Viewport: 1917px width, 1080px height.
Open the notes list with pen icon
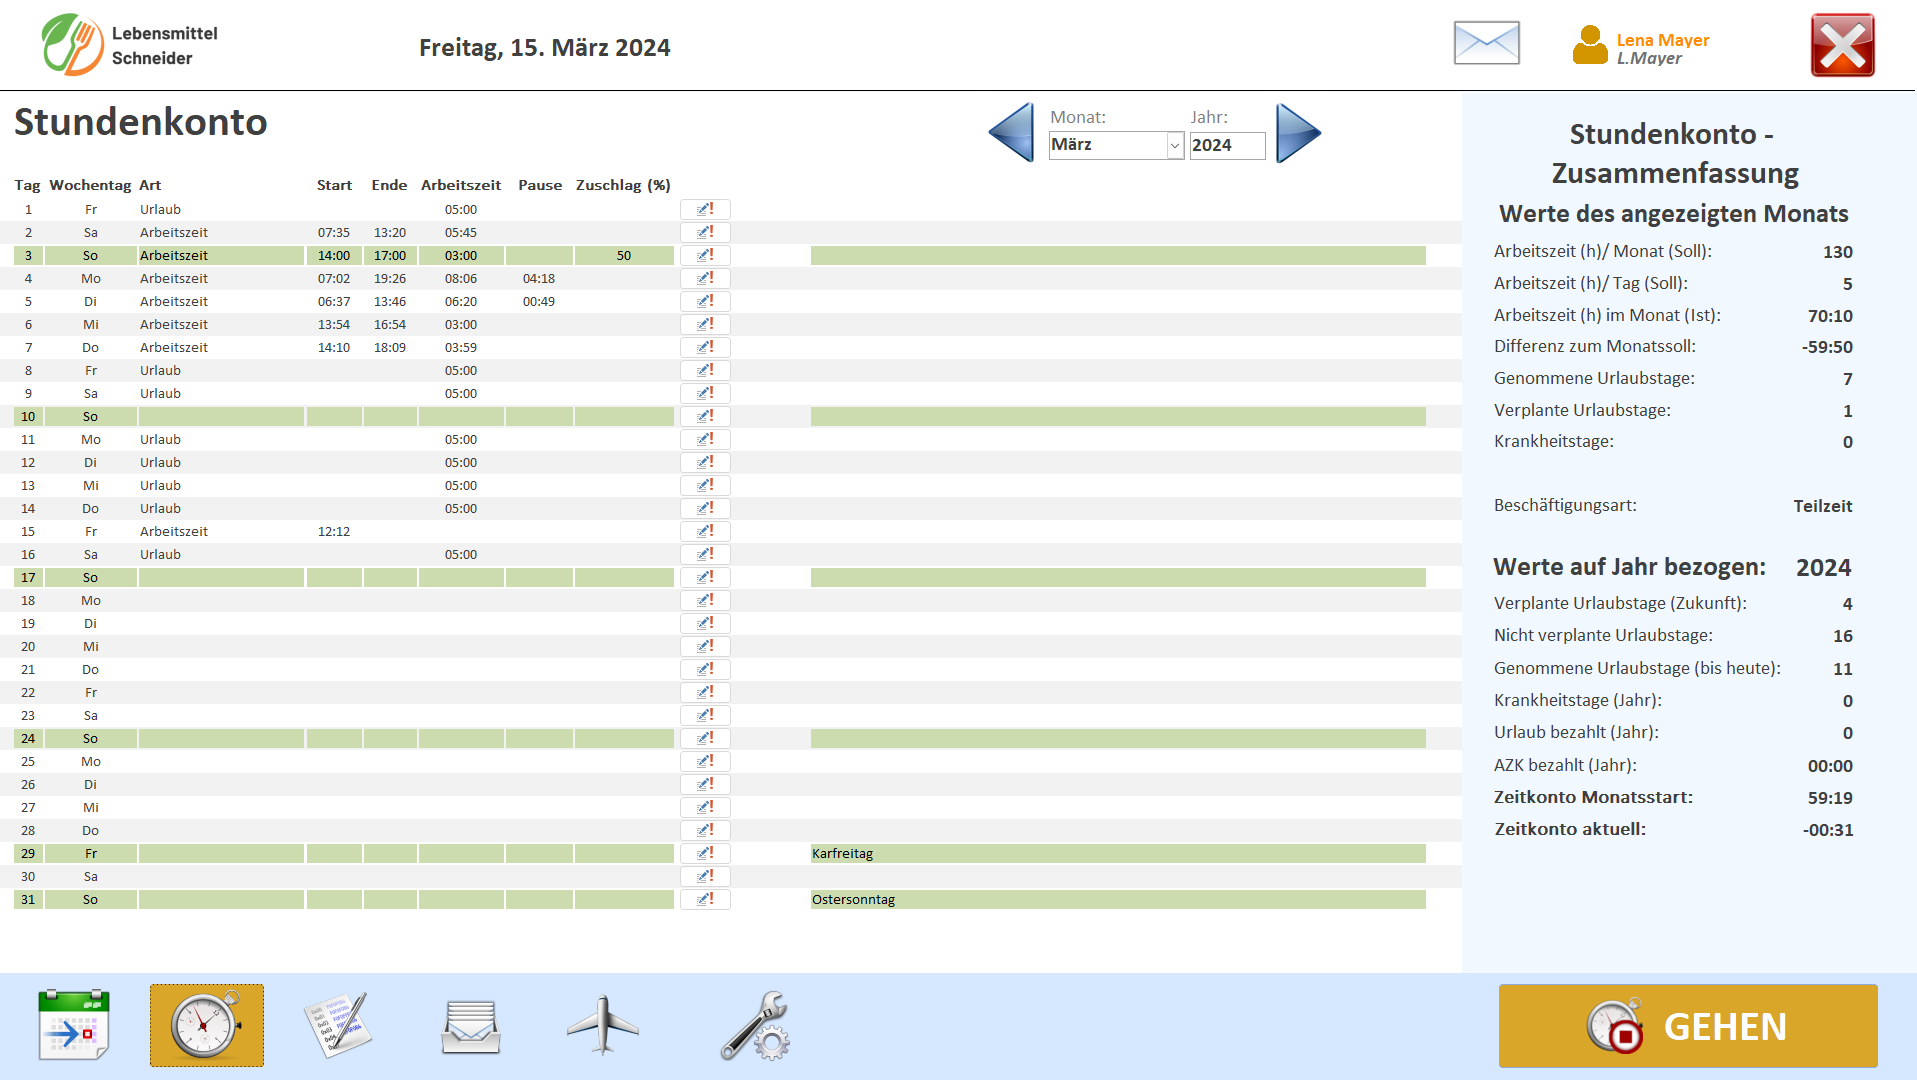coord(338,1025)
